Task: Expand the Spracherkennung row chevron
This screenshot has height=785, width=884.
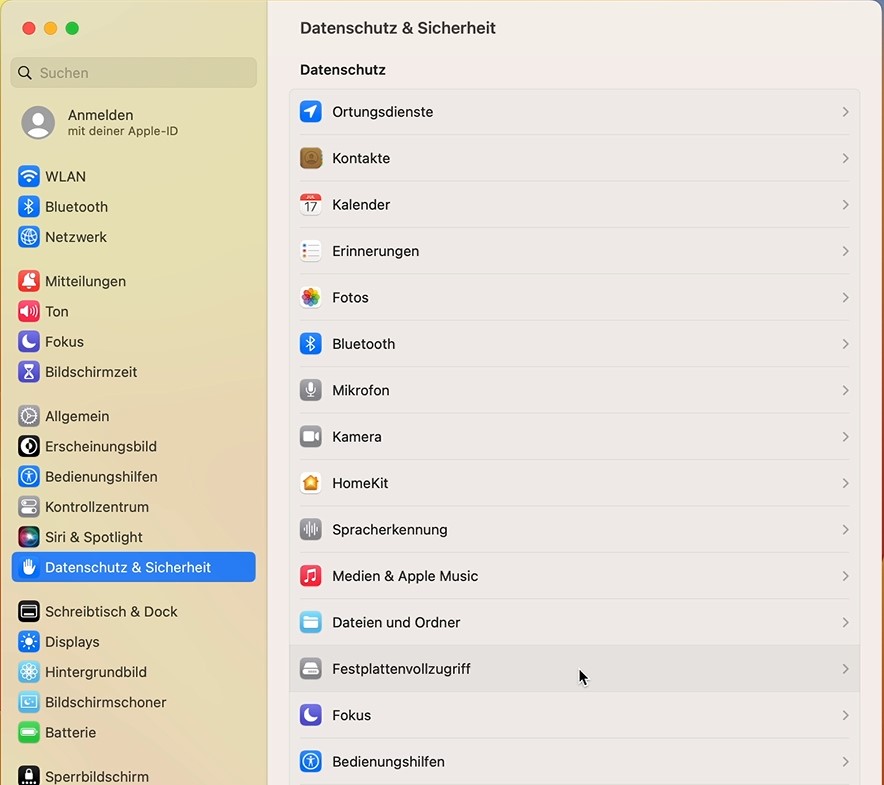Action: 845,530
